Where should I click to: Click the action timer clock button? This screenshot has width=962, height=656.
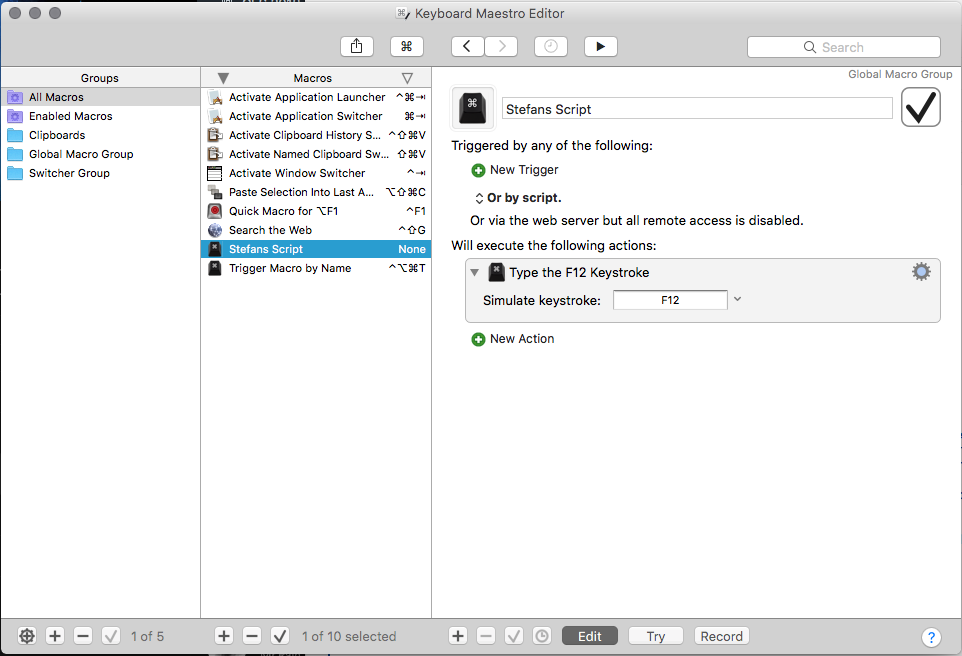(542, 636)
